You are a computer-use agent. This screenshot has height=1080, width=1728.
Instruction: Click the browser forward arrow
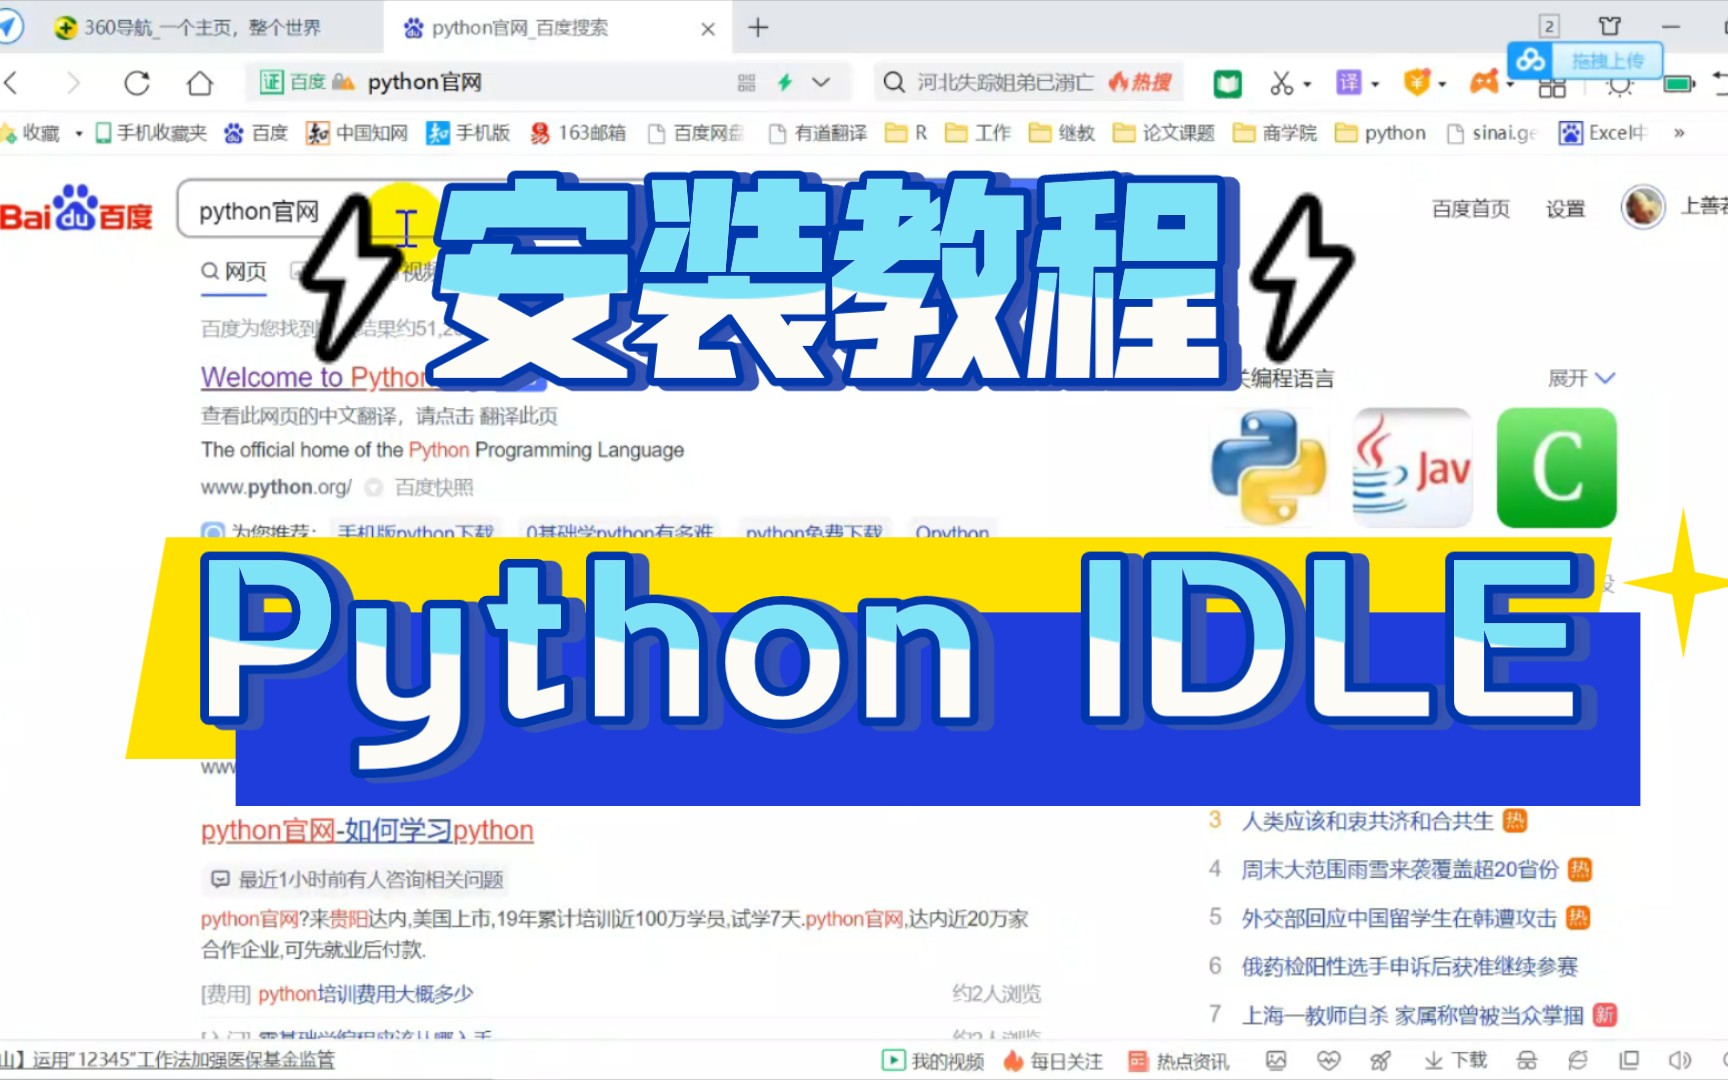[73, 83]
